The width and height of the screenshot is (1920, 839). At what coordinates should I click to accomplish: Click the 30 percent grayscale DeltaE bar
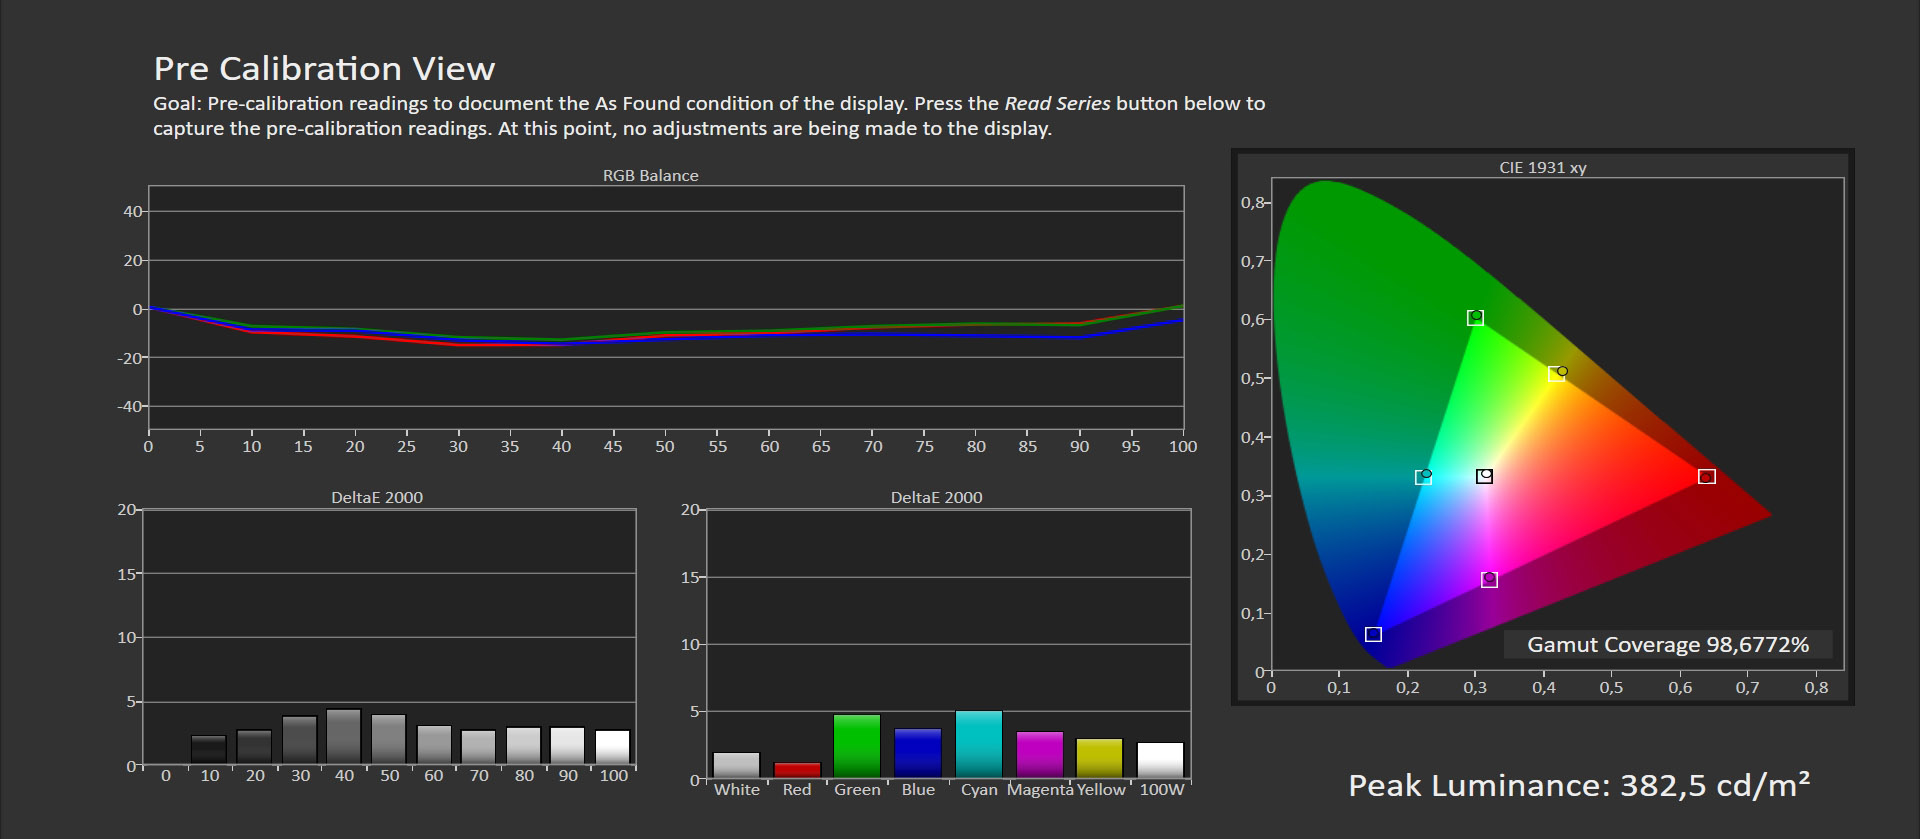coord(299,740)
